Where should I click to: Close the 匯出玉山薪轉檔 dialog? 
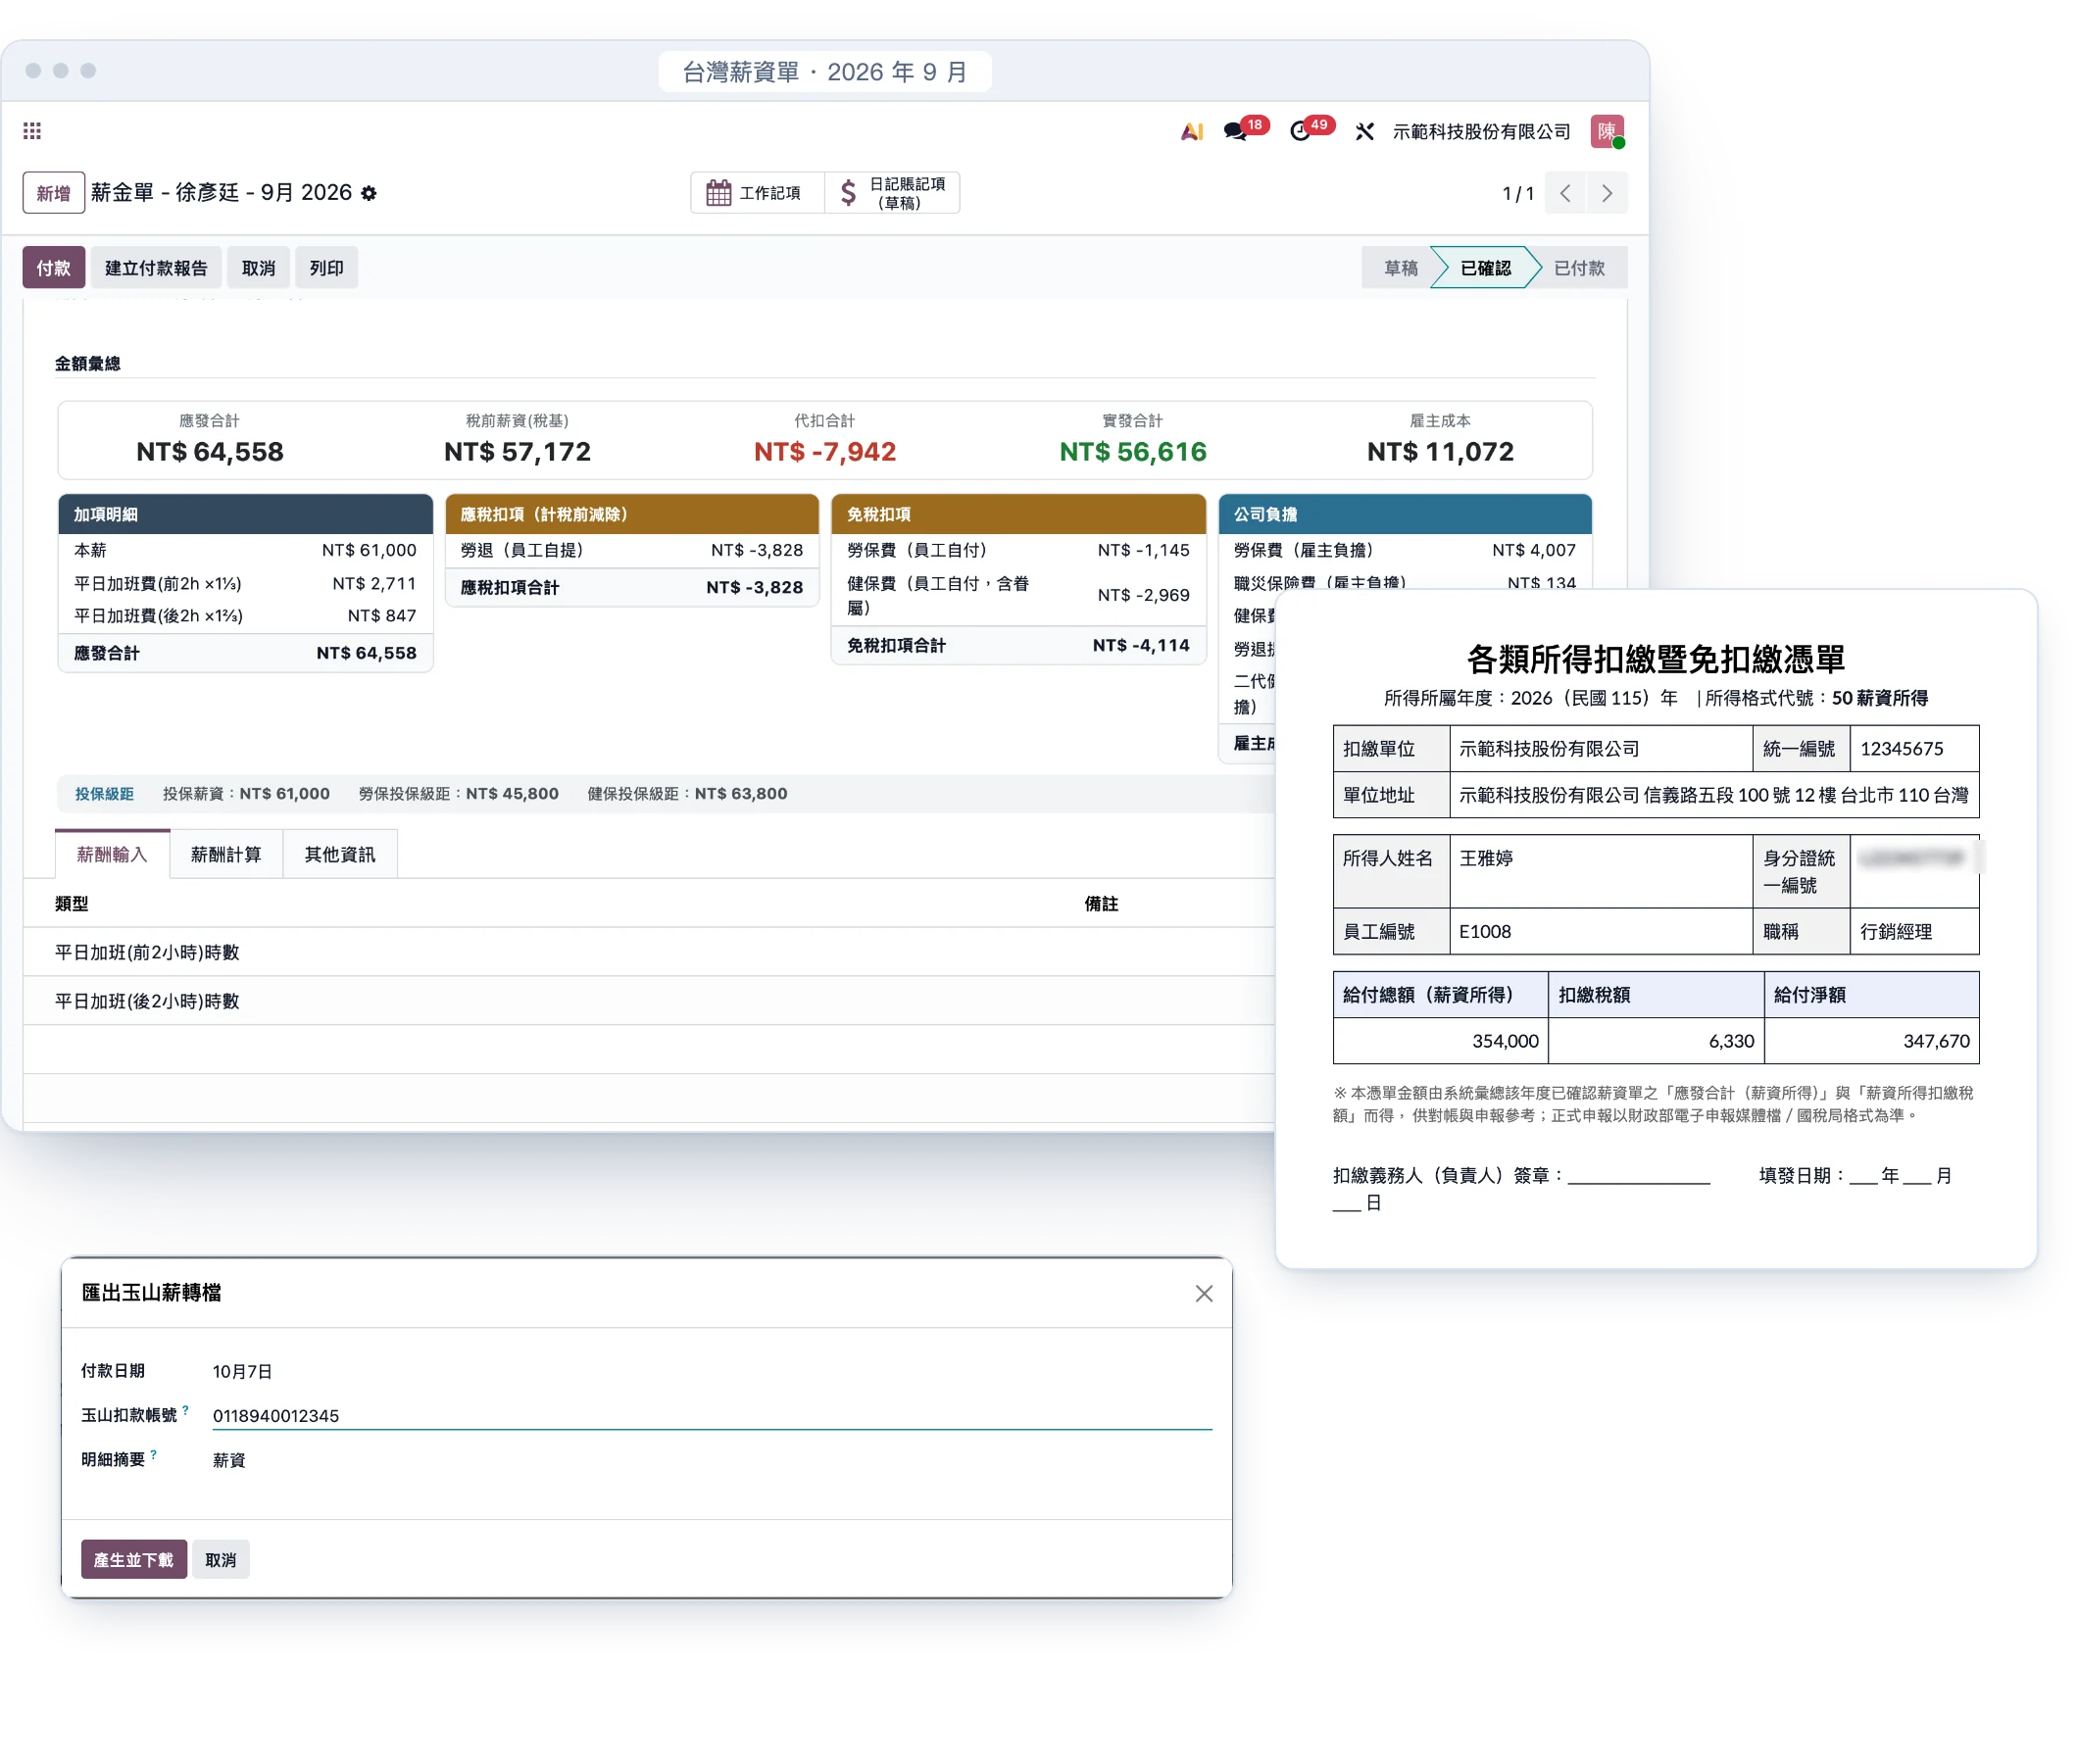pyautogui.click(x=1203, y=1293)
